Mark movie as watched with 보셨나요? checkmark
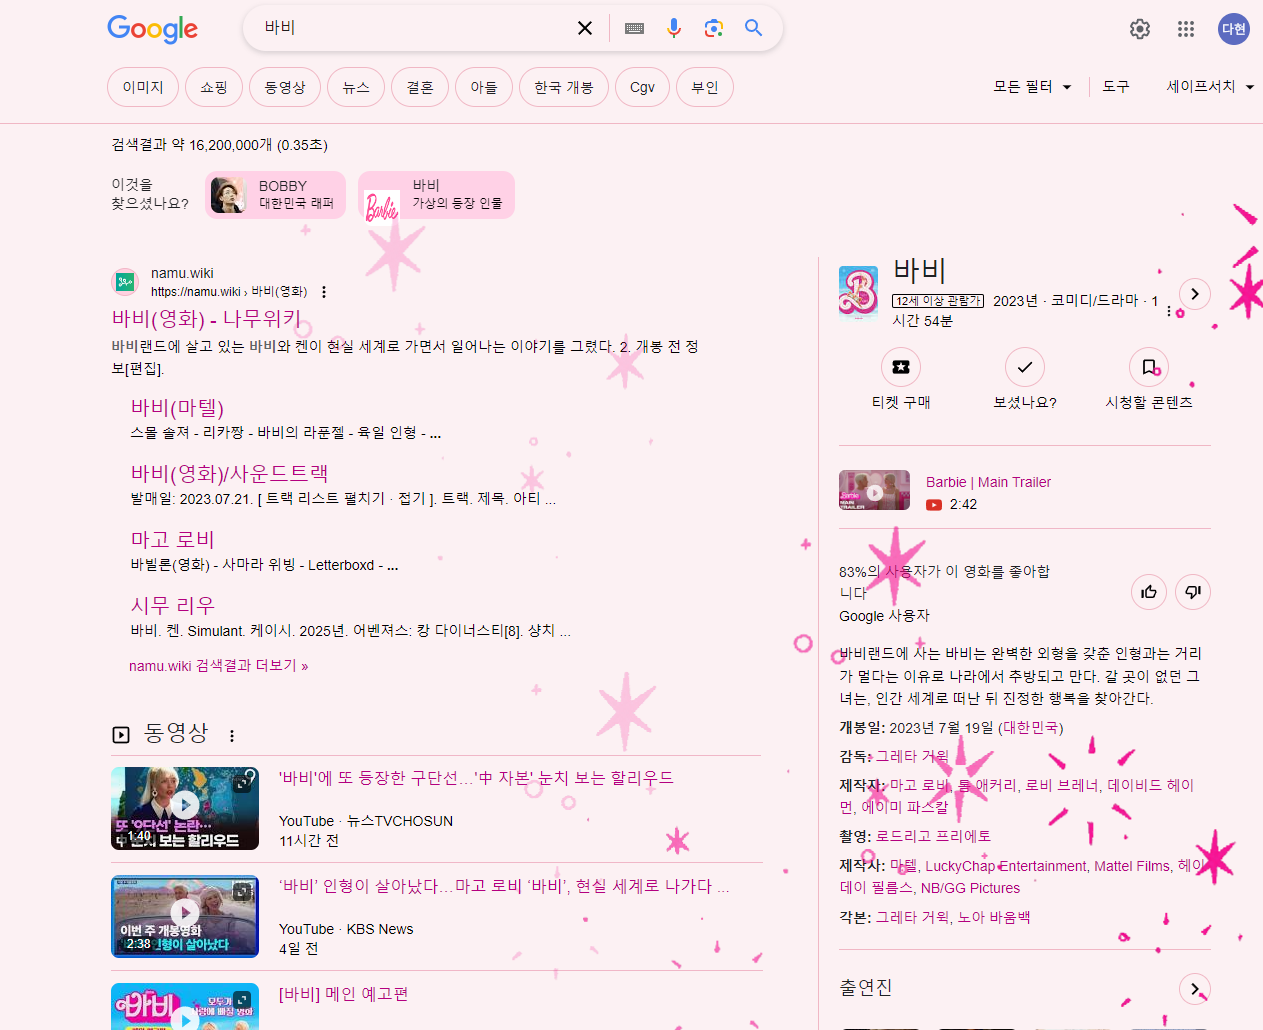Image resolution: width=1263 pixels, height=1030 pixels. point(1025,367)
